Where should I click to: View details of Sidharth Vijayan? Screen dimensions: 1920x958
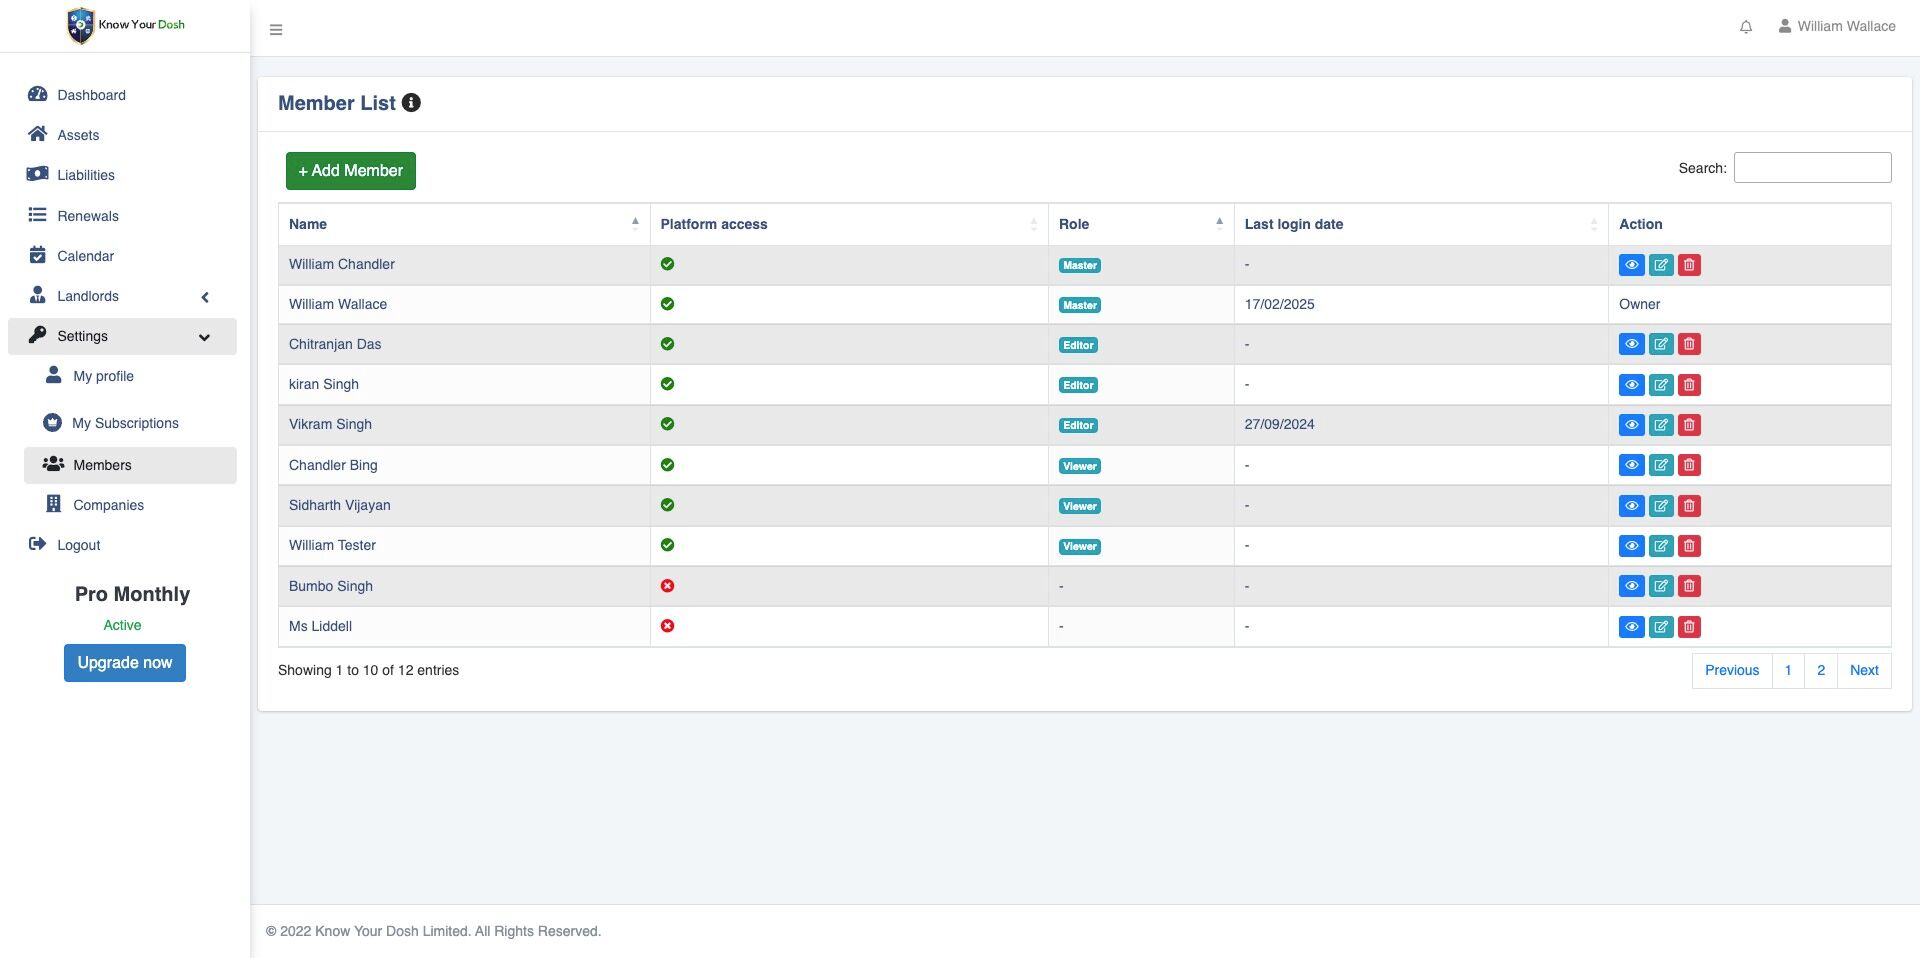(1631, 506)
